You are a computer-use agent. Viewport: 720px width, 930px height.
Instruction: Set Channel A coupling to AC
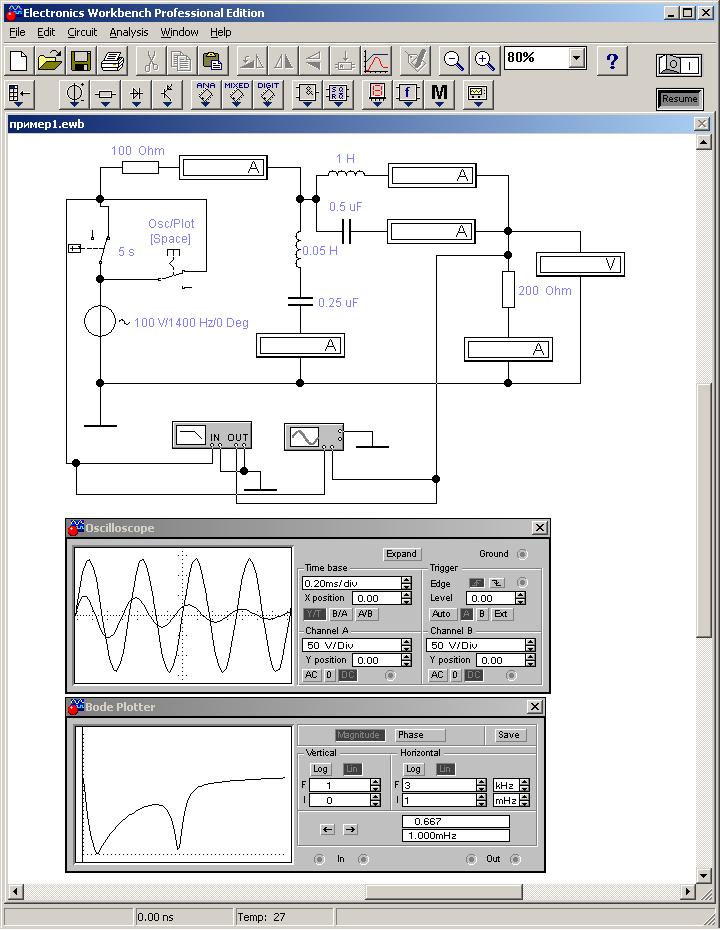(x=311, y=675)
